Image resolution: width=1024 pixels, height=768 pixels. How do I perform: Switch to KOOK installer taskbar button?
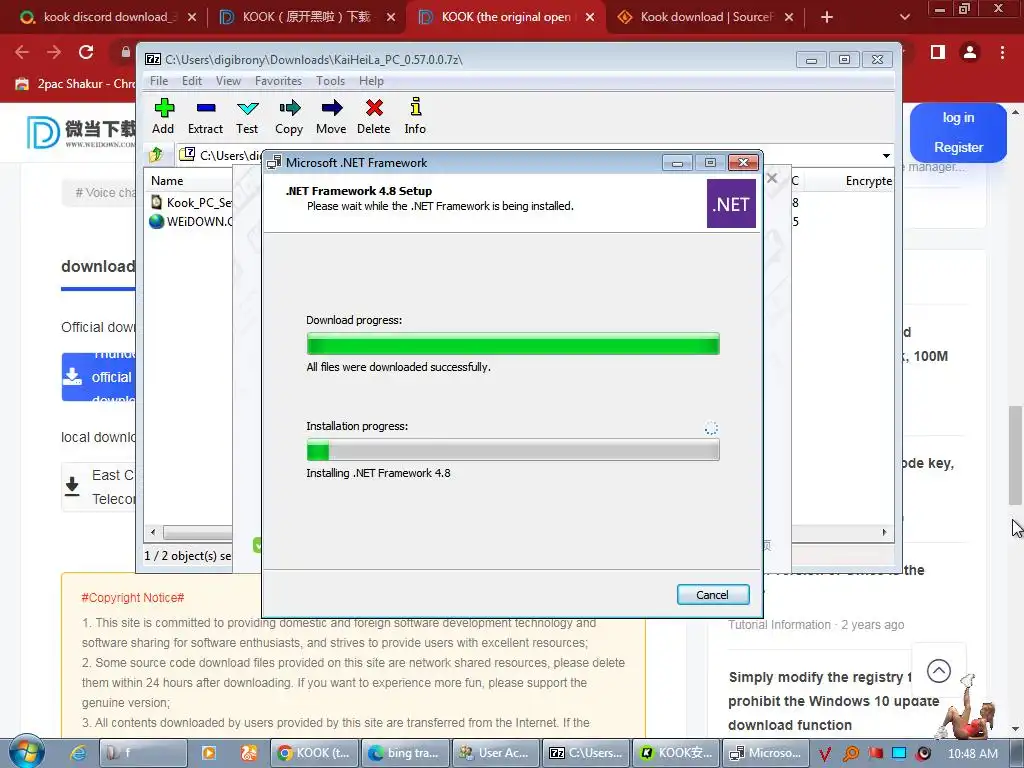coord(676,753)
